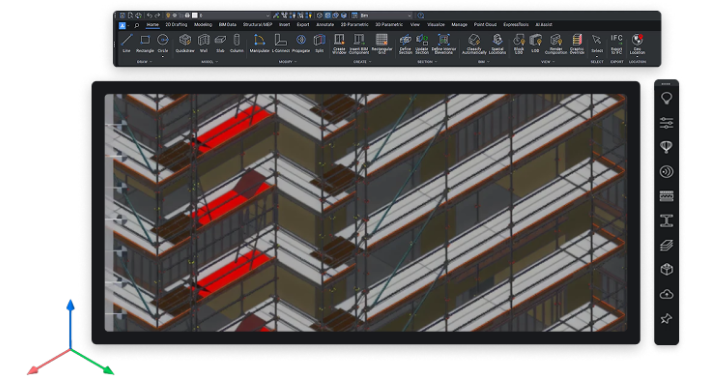This screenshot has height=379, width=712.
Task: Start Define Interior Elevations
Action: pyautogui.click(x=443, y=44)
